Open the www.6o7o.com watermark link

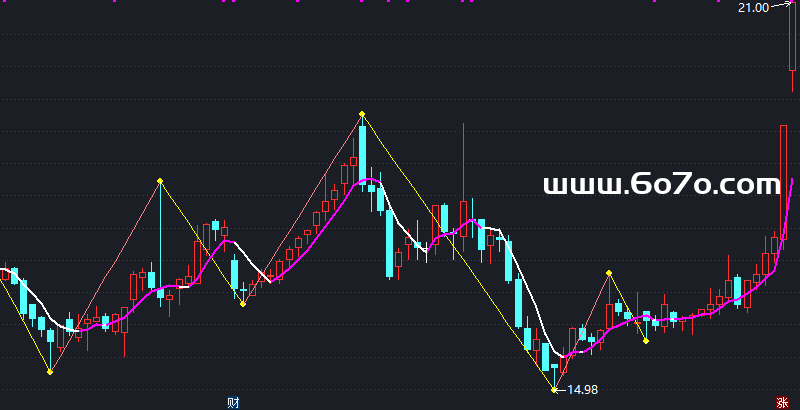tap(660, 185)
